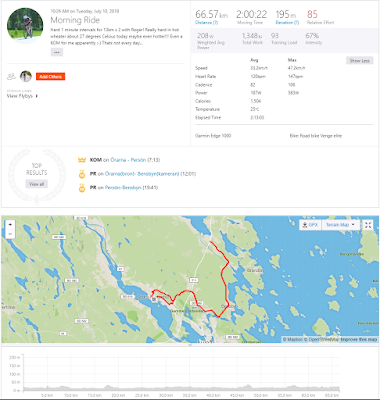Click the second PR medal icon
Viewport: 380px width, 400px height.
point(82,188)
